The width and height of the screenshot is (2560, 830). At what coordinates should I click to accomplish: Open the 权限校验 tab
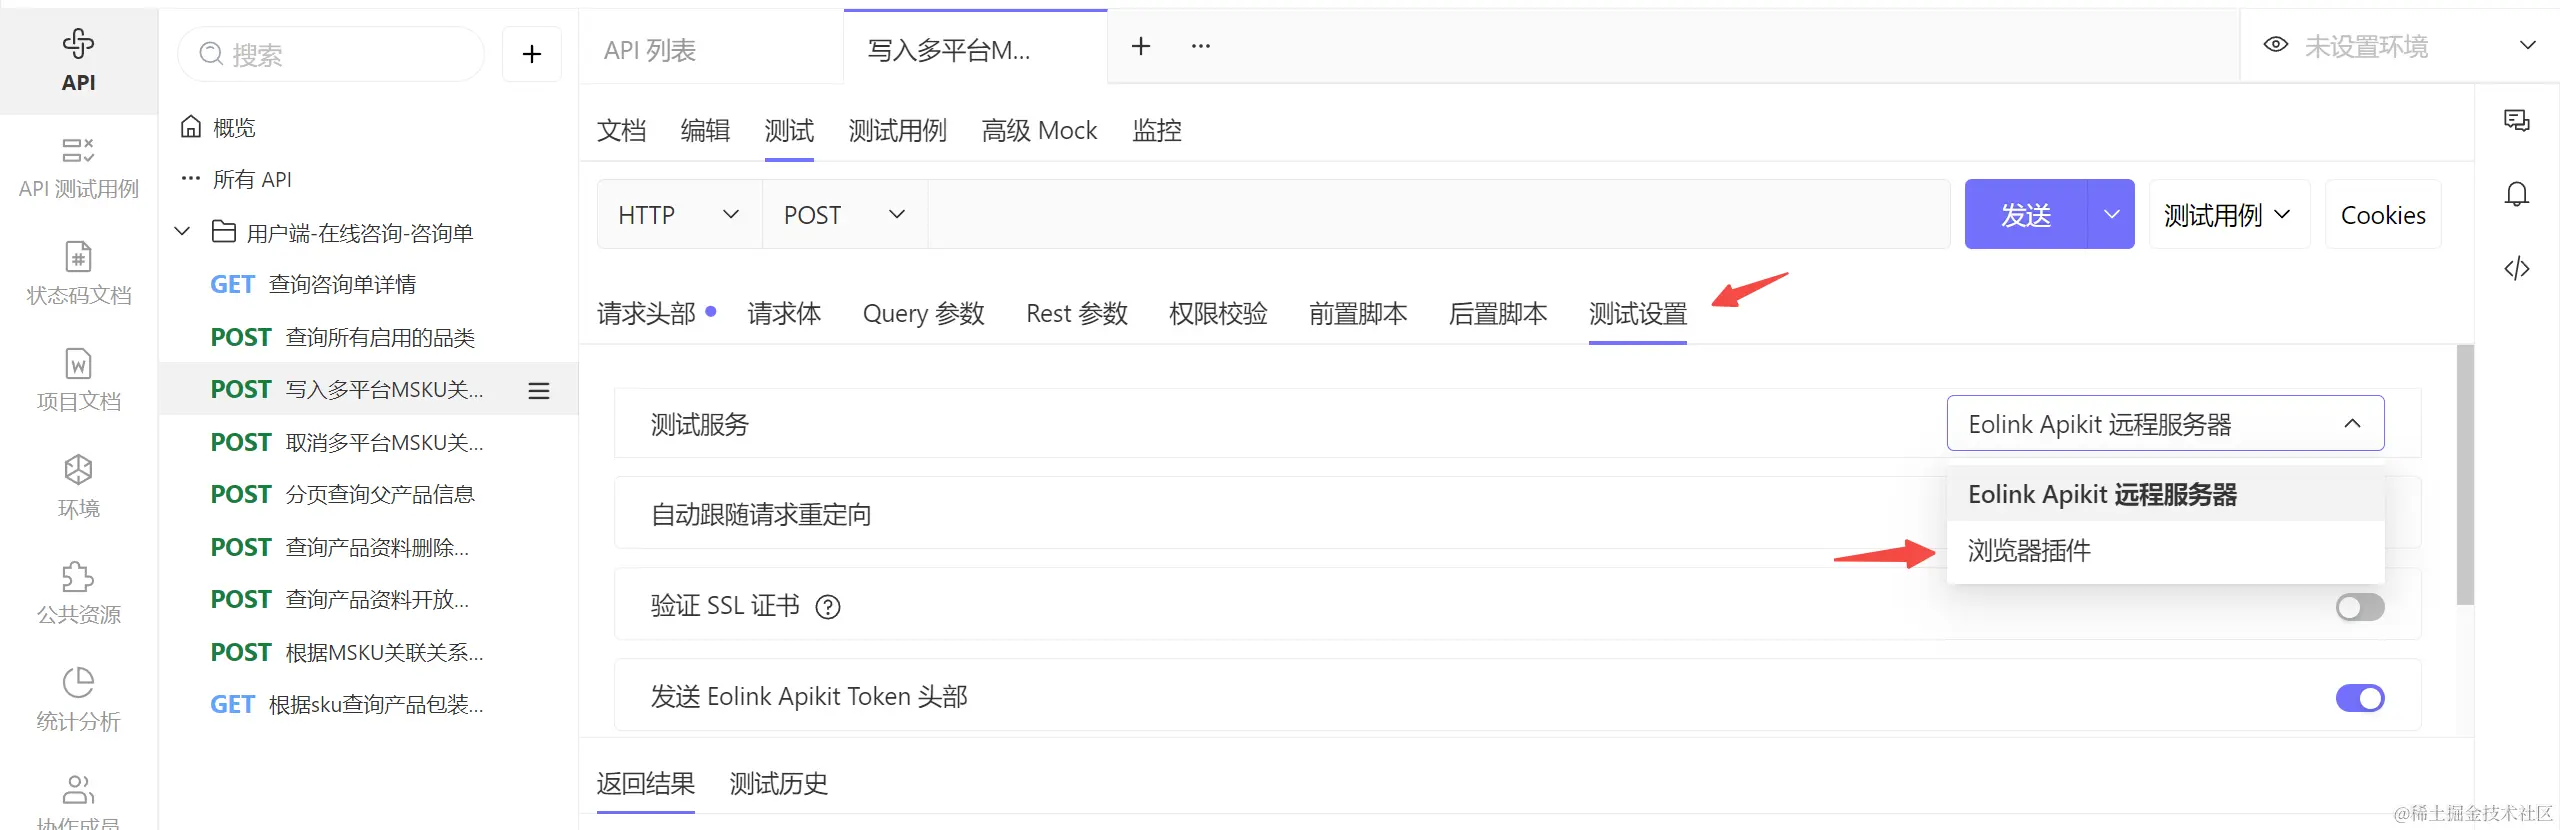[x=1217, y=314]
